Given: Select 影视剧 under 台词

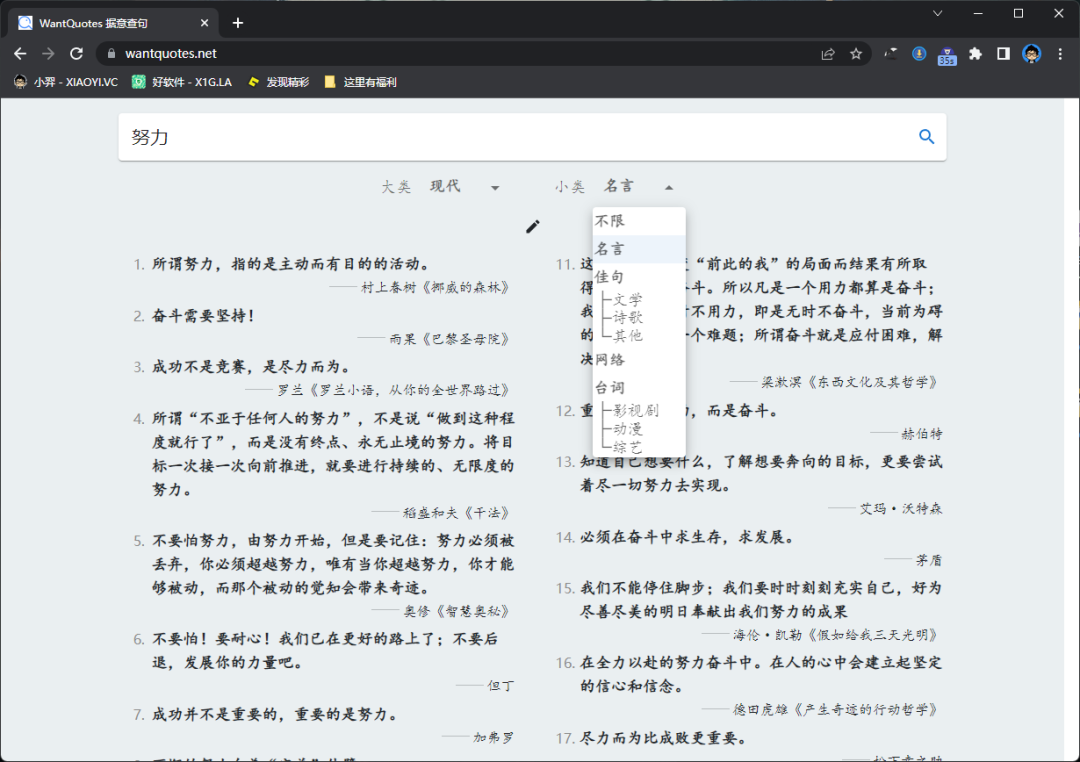Looking at the screenshot, I should (x=636, y=410).
